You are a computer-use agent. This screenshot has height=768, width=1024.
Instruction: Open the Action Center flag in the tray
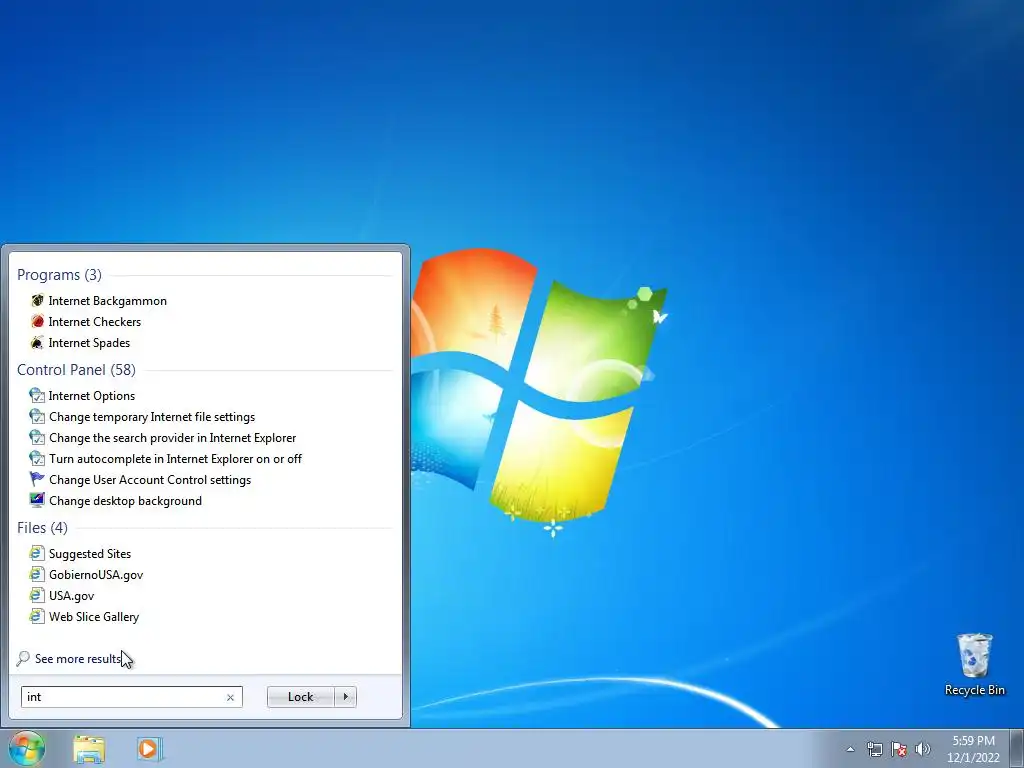point(899,749)
